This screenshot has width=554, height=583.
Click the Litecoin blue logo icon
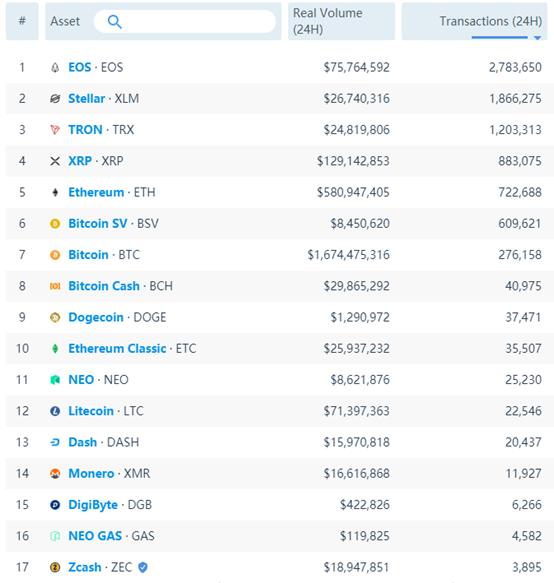(55, 411)
